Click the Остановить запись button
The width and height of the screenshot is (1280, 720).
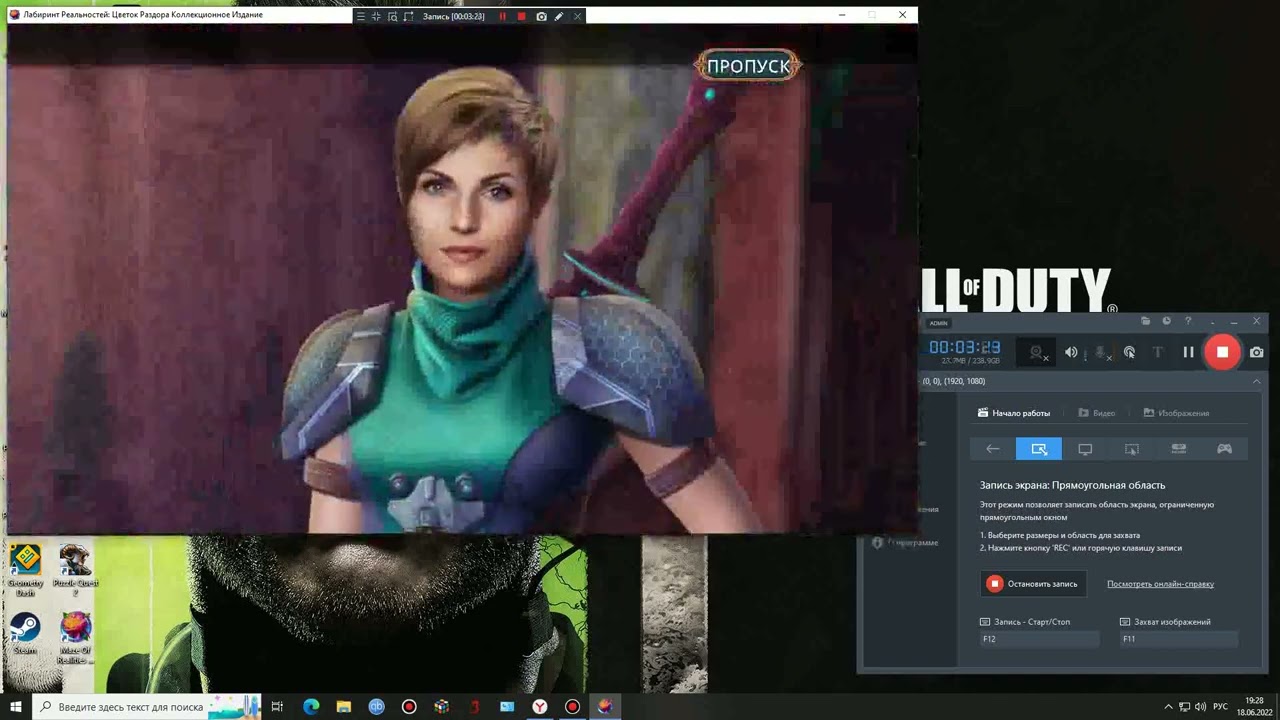click(x=1033, y=584)
